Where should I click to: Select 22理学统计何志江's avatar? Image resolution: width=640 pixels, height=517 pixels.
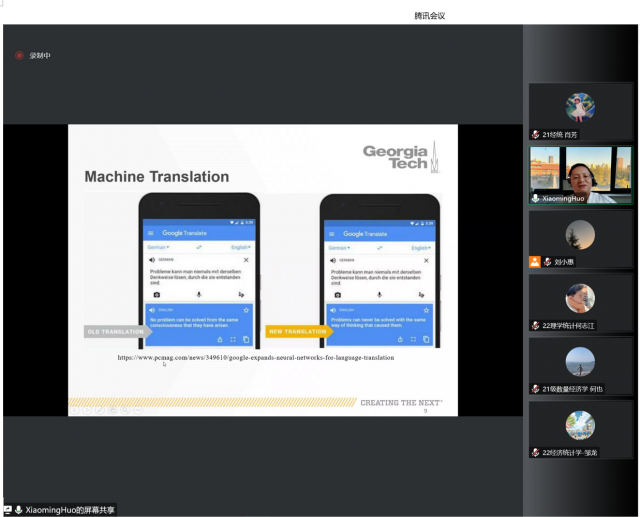click(x=580, y=298)
